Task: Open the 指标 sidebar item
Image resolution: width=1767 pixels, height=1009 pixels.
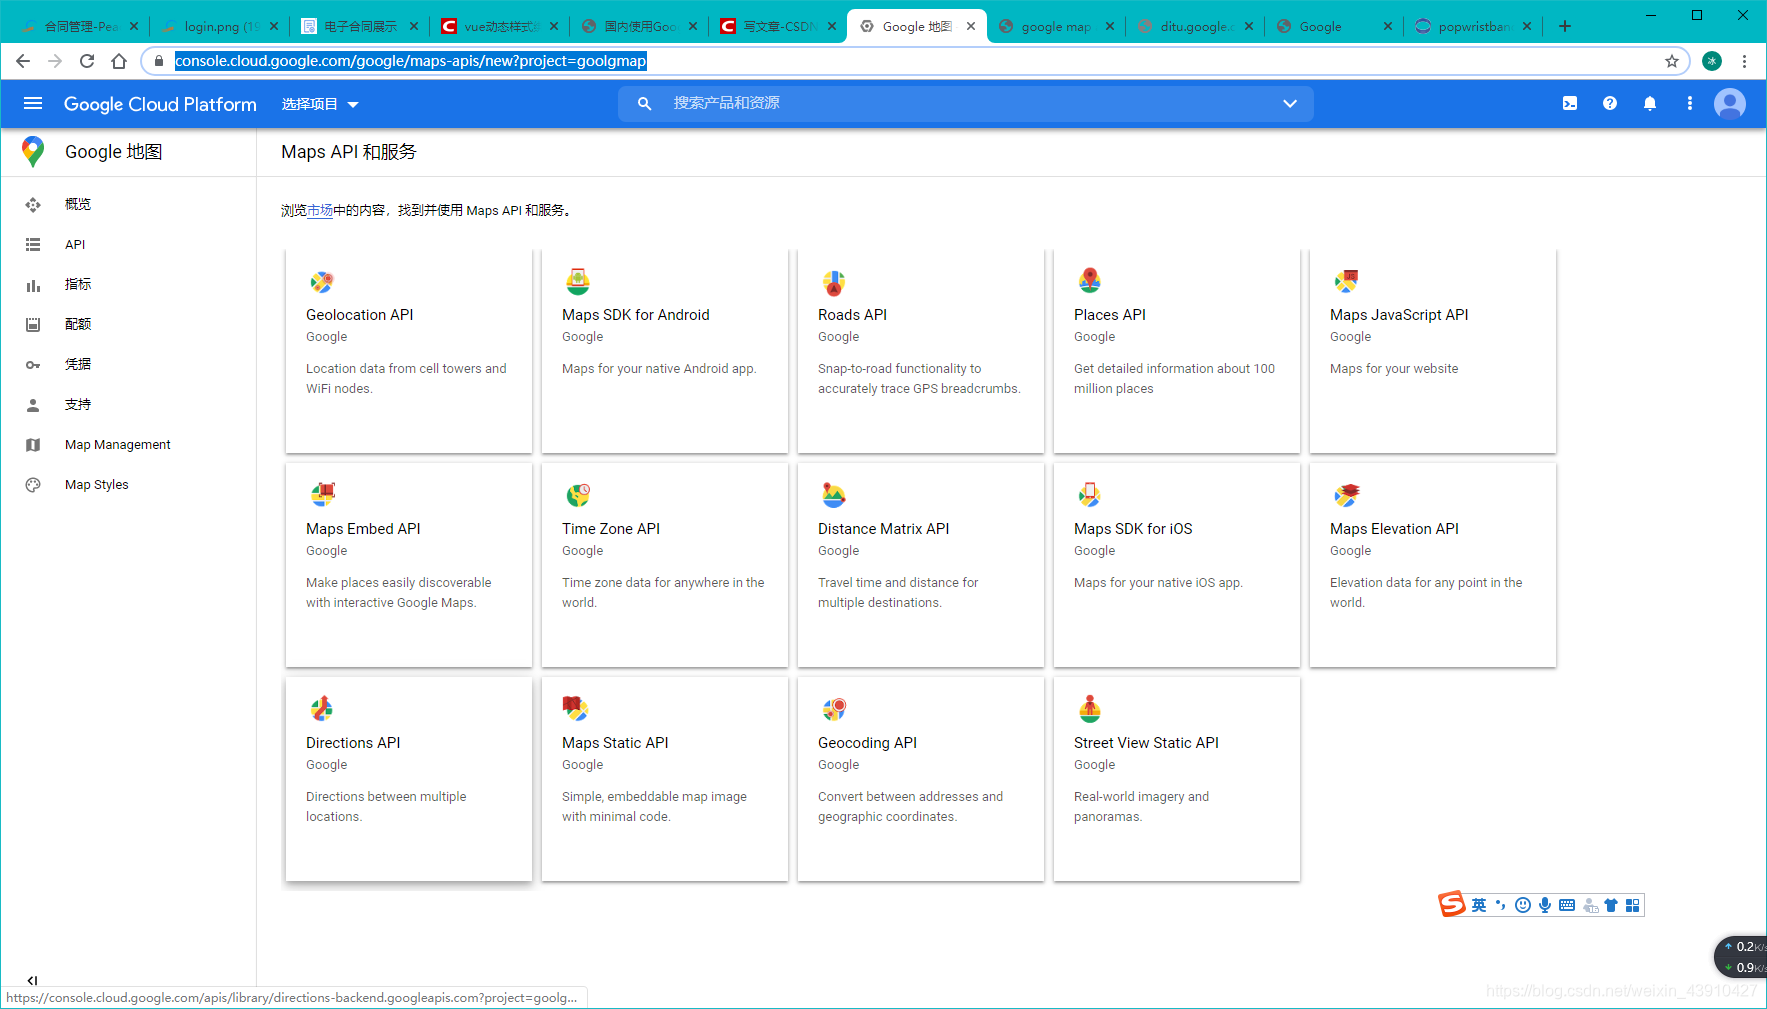Action: point(78,284)
